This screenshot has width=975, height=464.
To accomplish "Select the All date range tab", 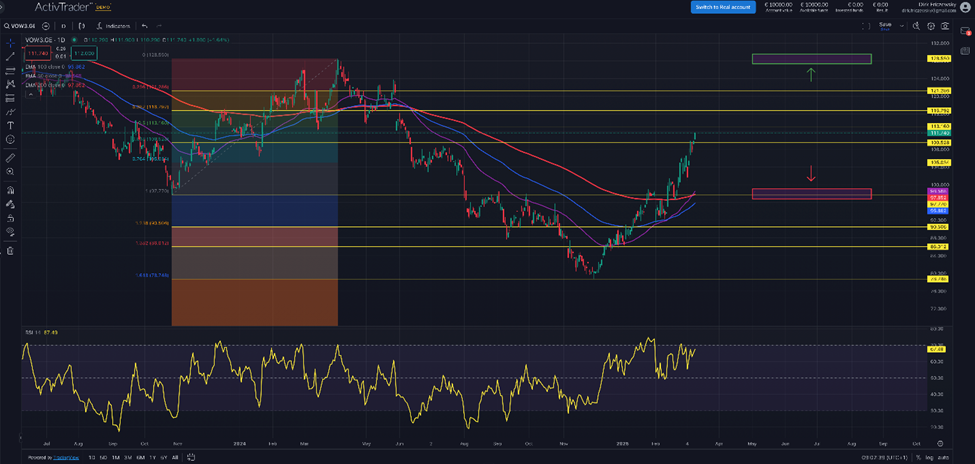I will 177,457.
